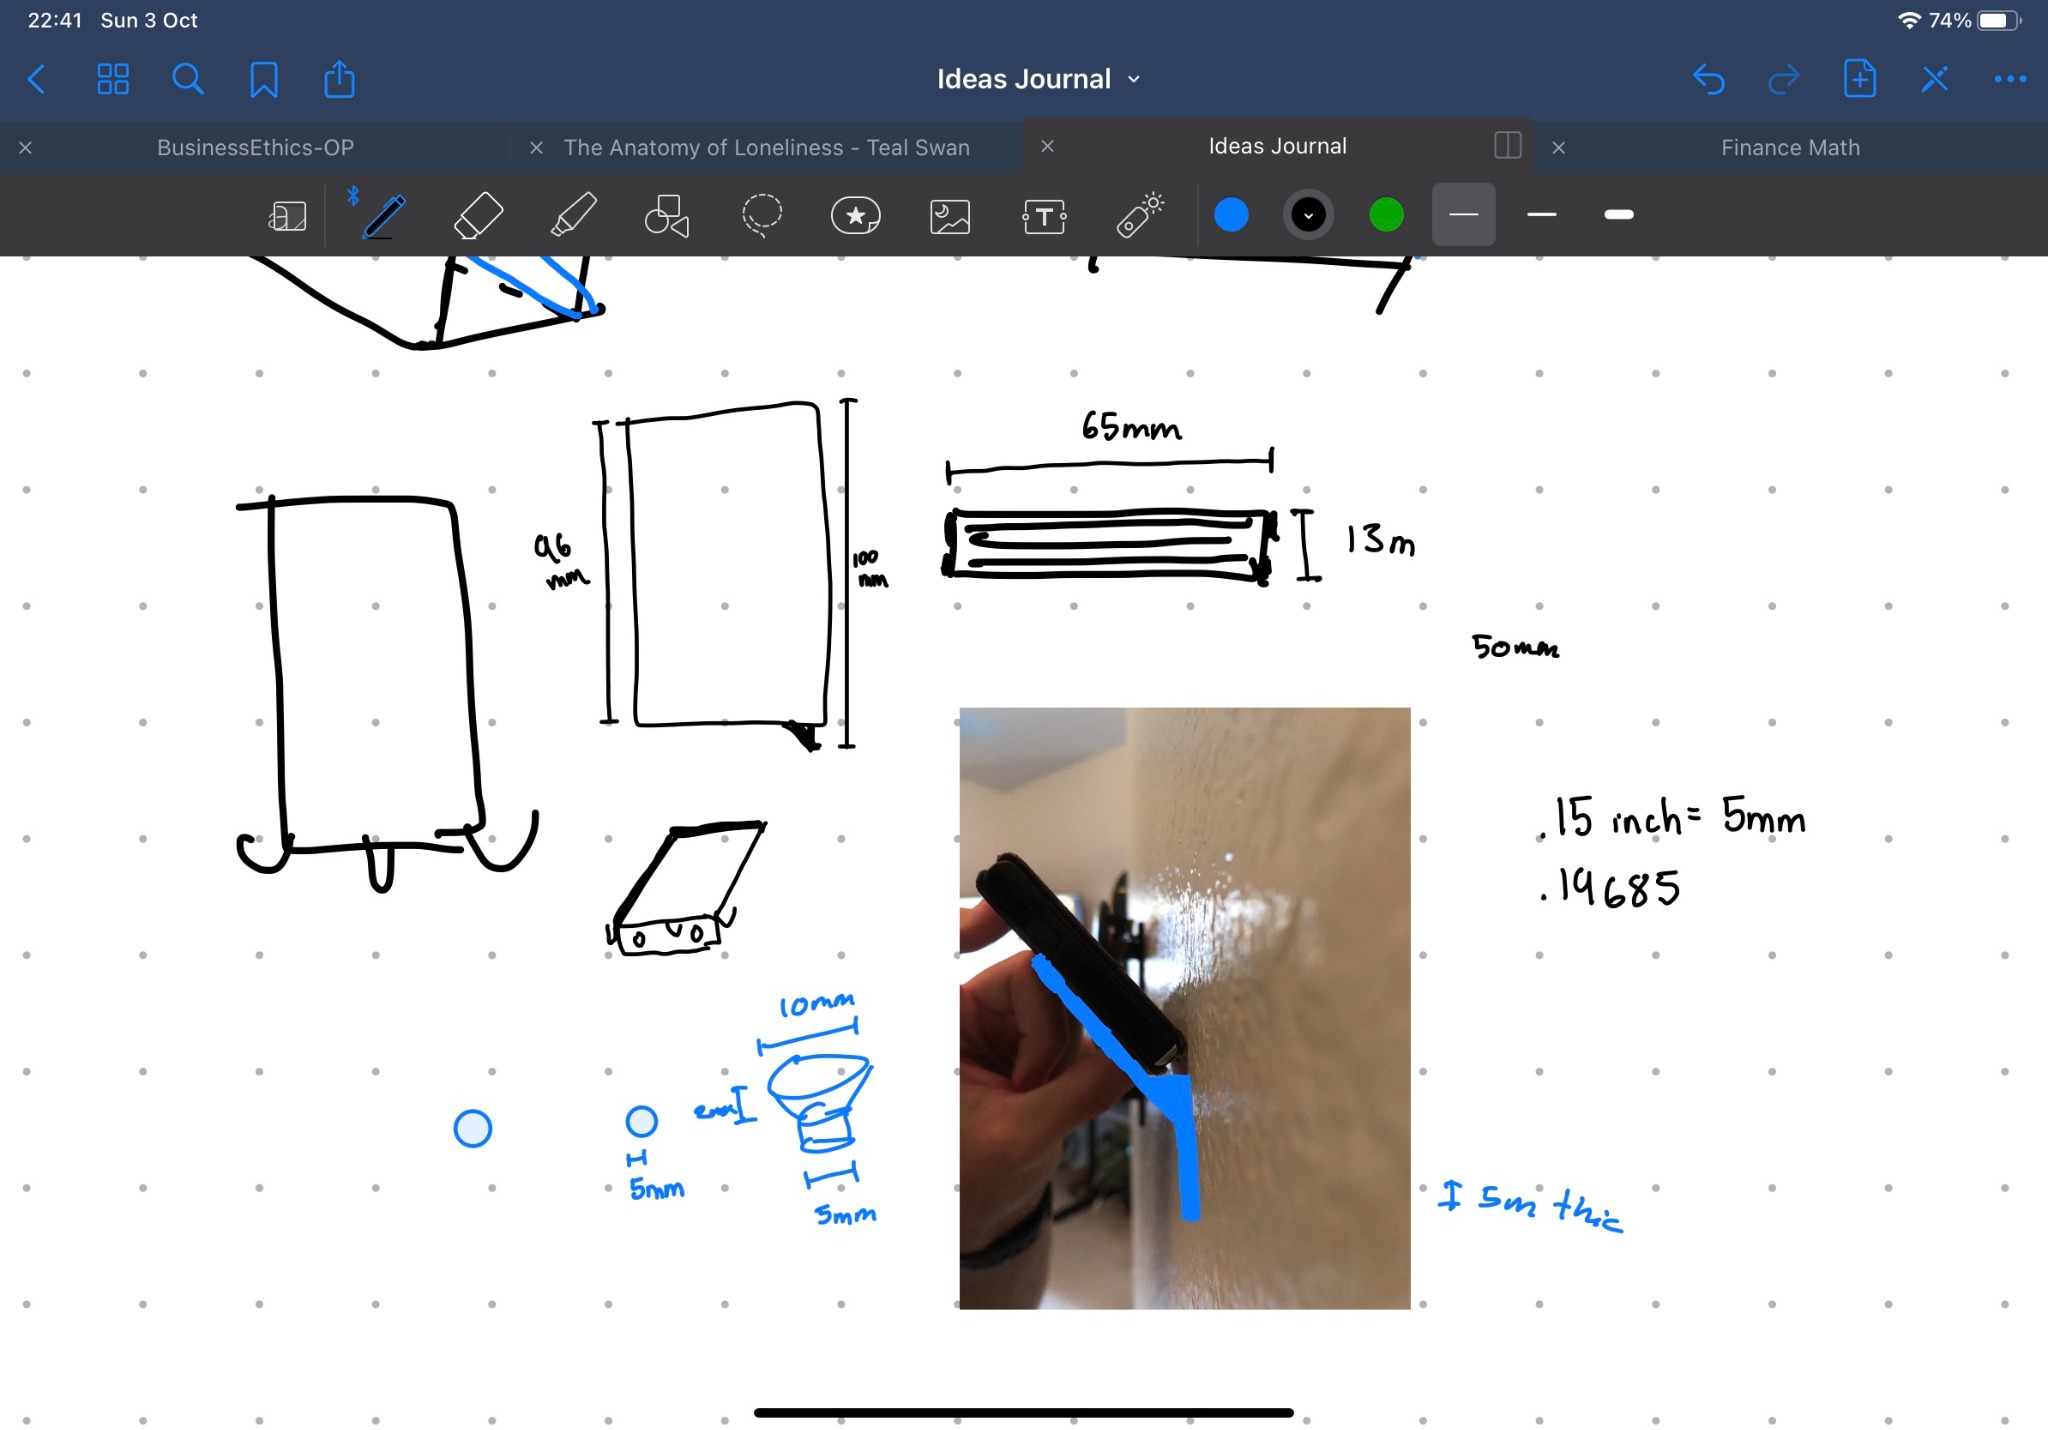Undo the last stroke

point(1709,78)
